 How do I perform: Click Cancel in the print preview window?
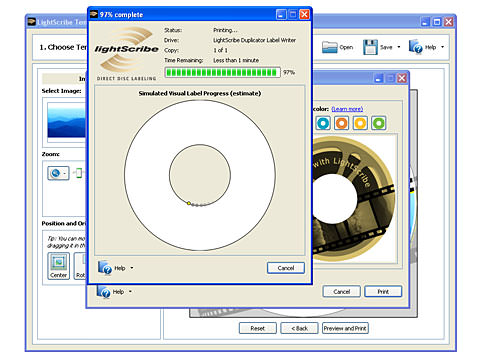(342, 292)
